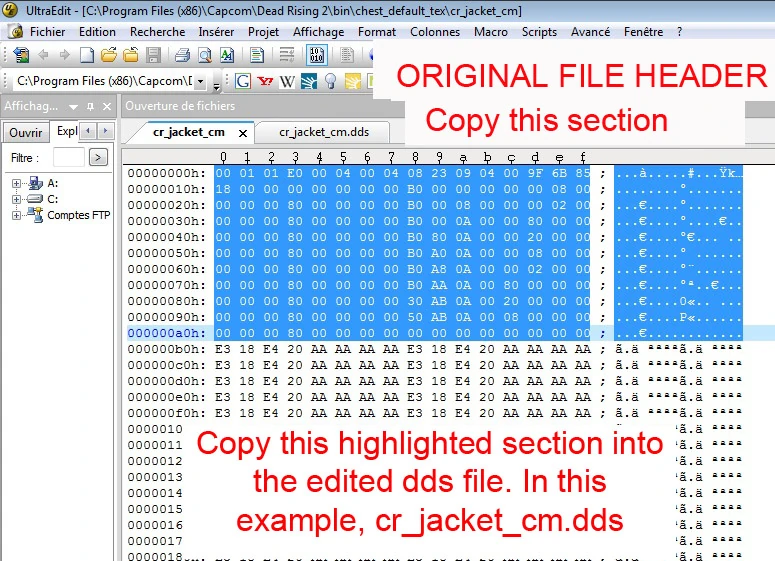Viewport: 775px width, 561px height.
Task: Click the Comptes FTP label in tree
Action: (x=79, y=215)
